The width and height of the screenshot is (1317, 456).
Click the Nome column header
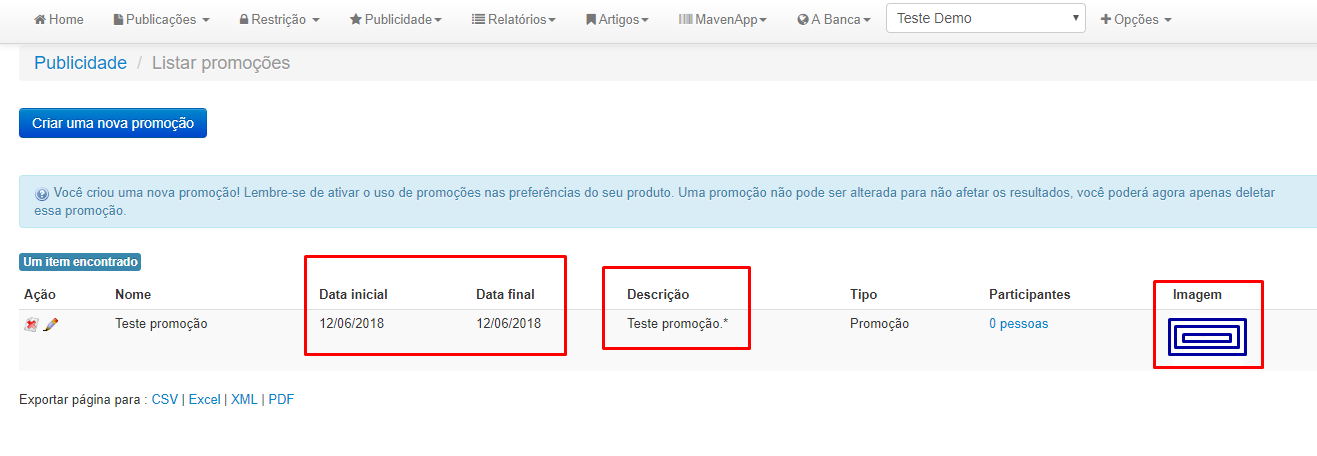pyautogui.click(x=133, y=294)
